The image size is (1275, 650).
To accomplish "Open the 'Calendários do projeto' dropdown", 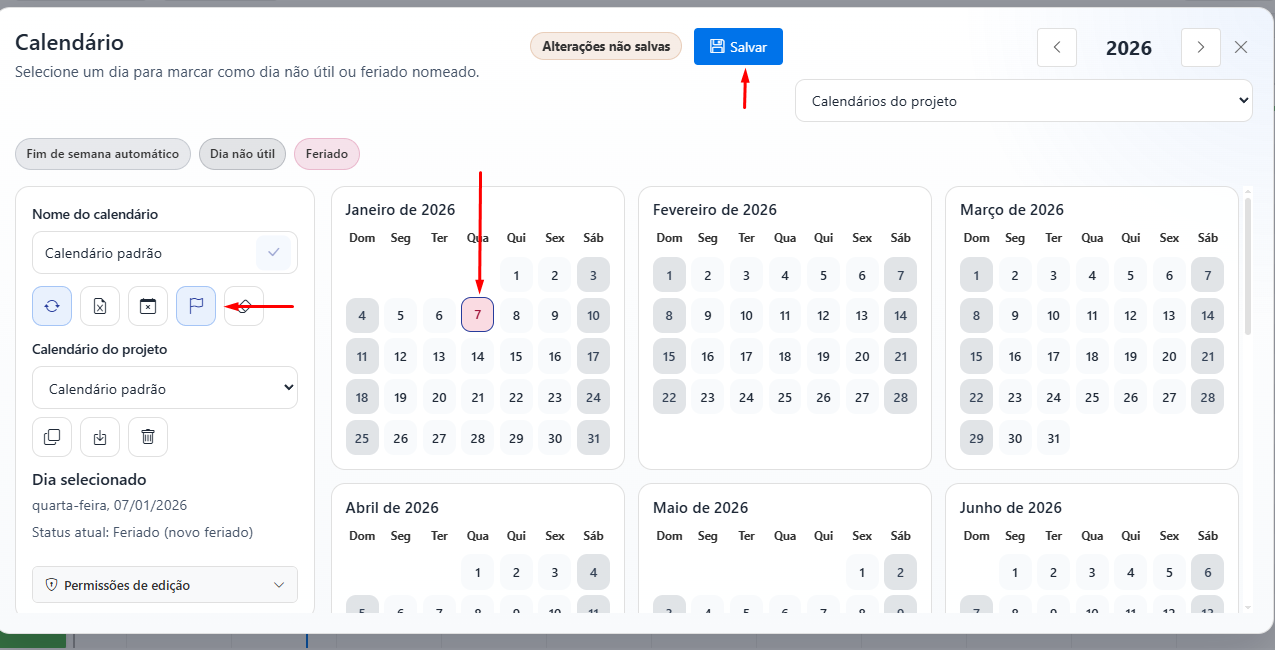I will pyautogui.click(x=1023, y=101).
